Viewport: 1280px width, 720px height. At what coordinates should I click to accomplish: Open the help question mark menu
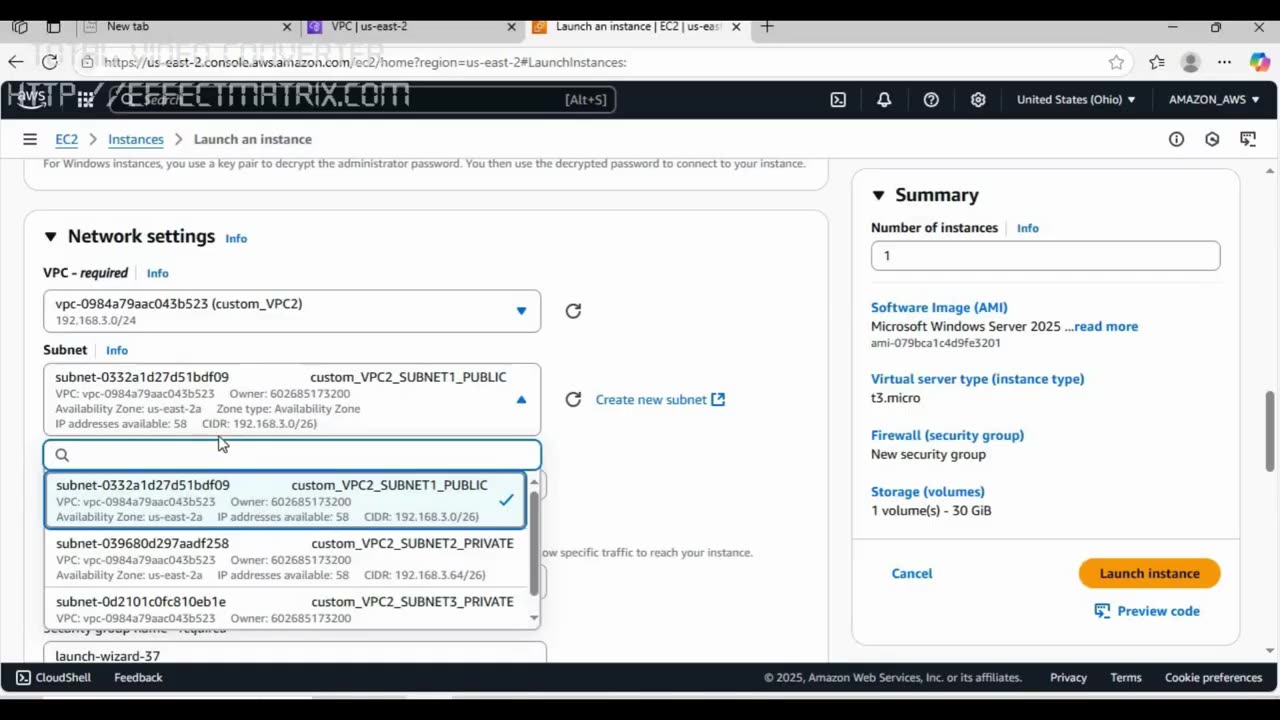[931, 100]
